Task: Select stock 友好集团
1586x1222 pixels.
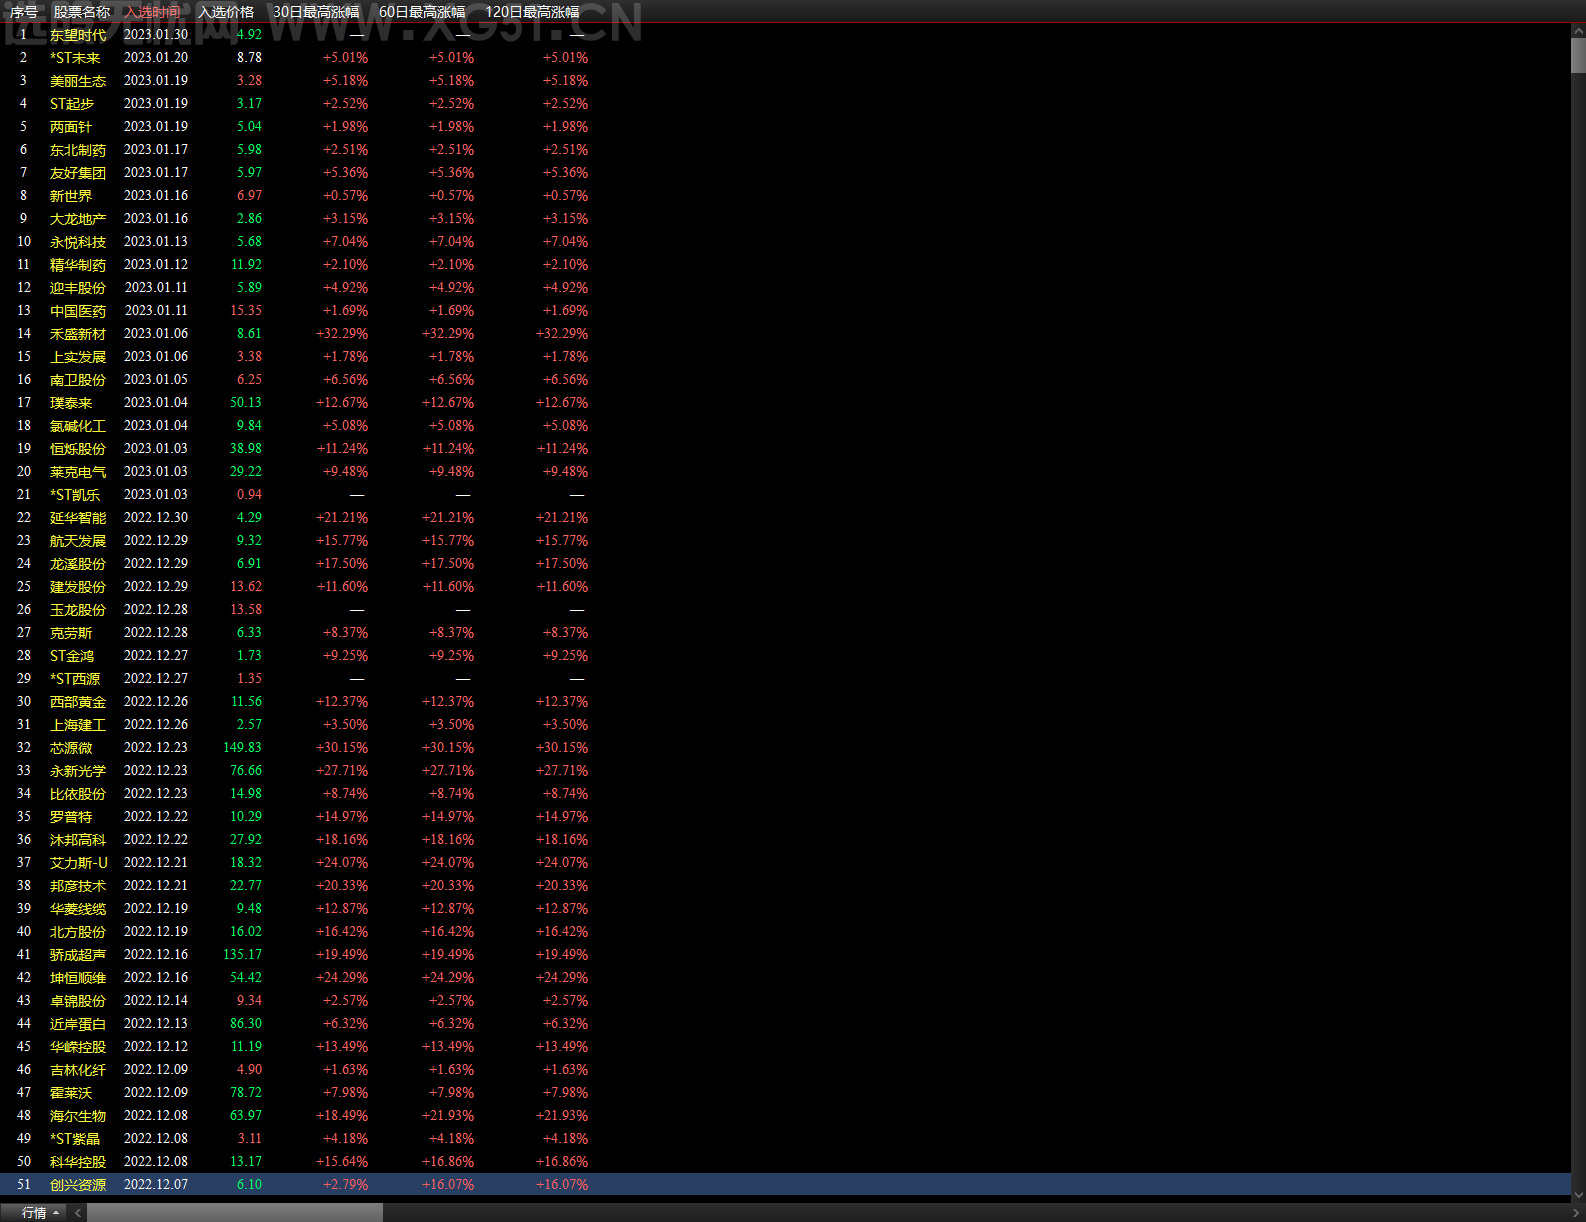Action: (x=78, y=173)
